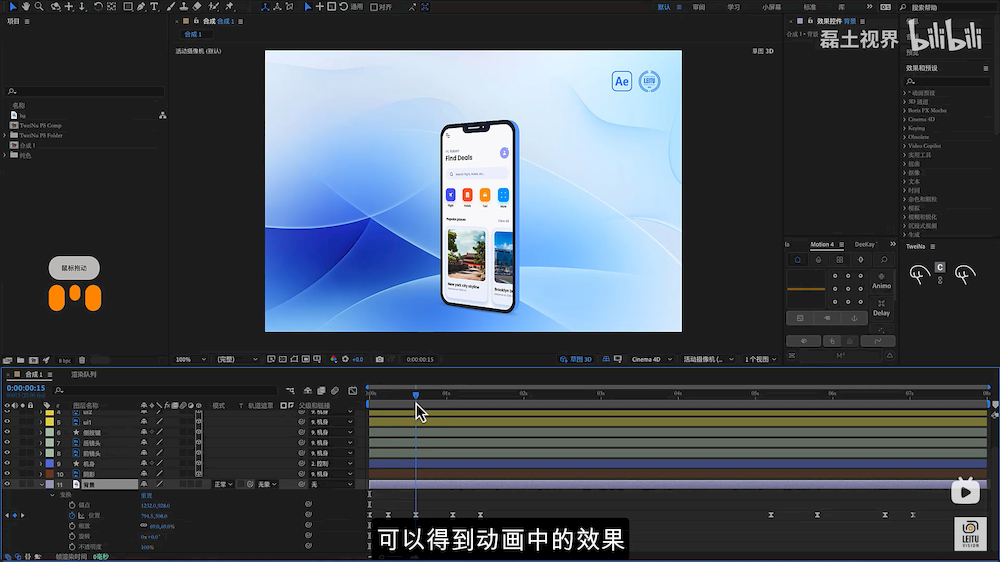Click layer 9 blue label color swatch
The height and width of the screenshot is (562, 1000).
[x=50, y=464]
